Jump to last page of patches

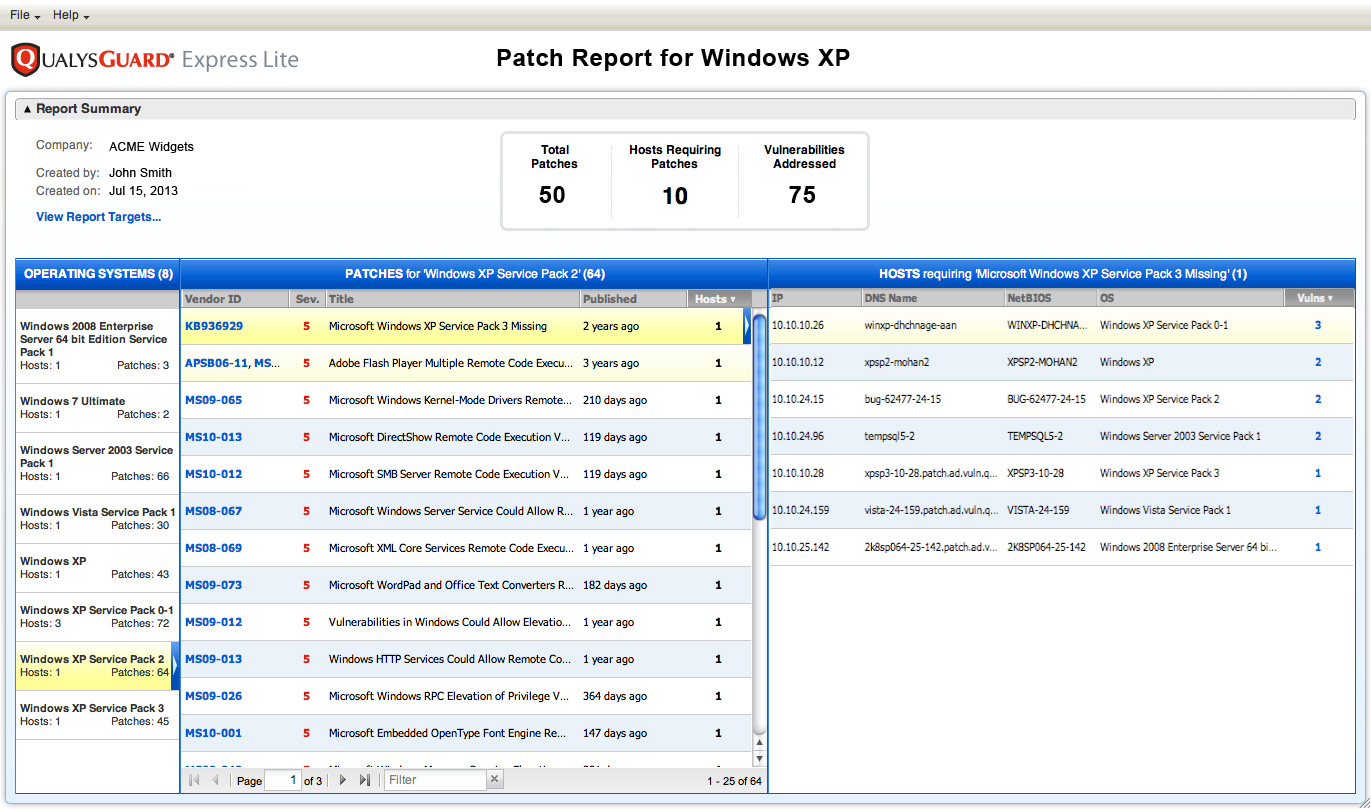365,780
